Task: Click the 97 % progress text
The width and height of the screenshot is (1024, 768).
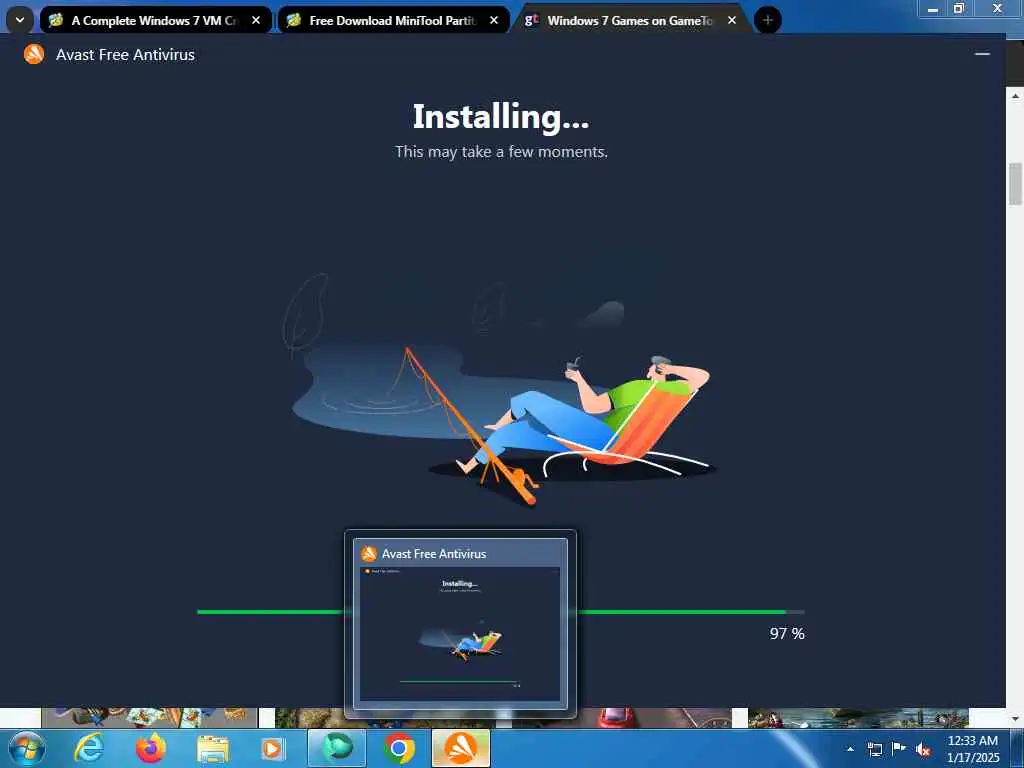Action: click(x=787, y=633)
